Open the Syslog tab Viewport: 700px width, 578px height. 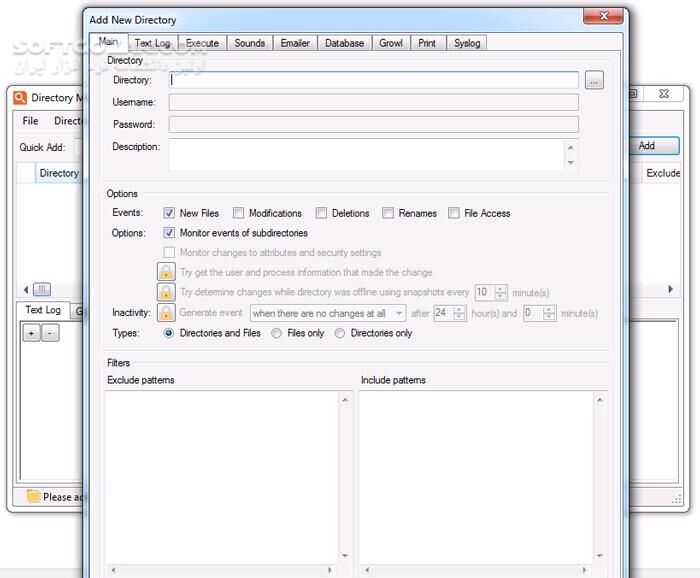(x=467, y=43)
